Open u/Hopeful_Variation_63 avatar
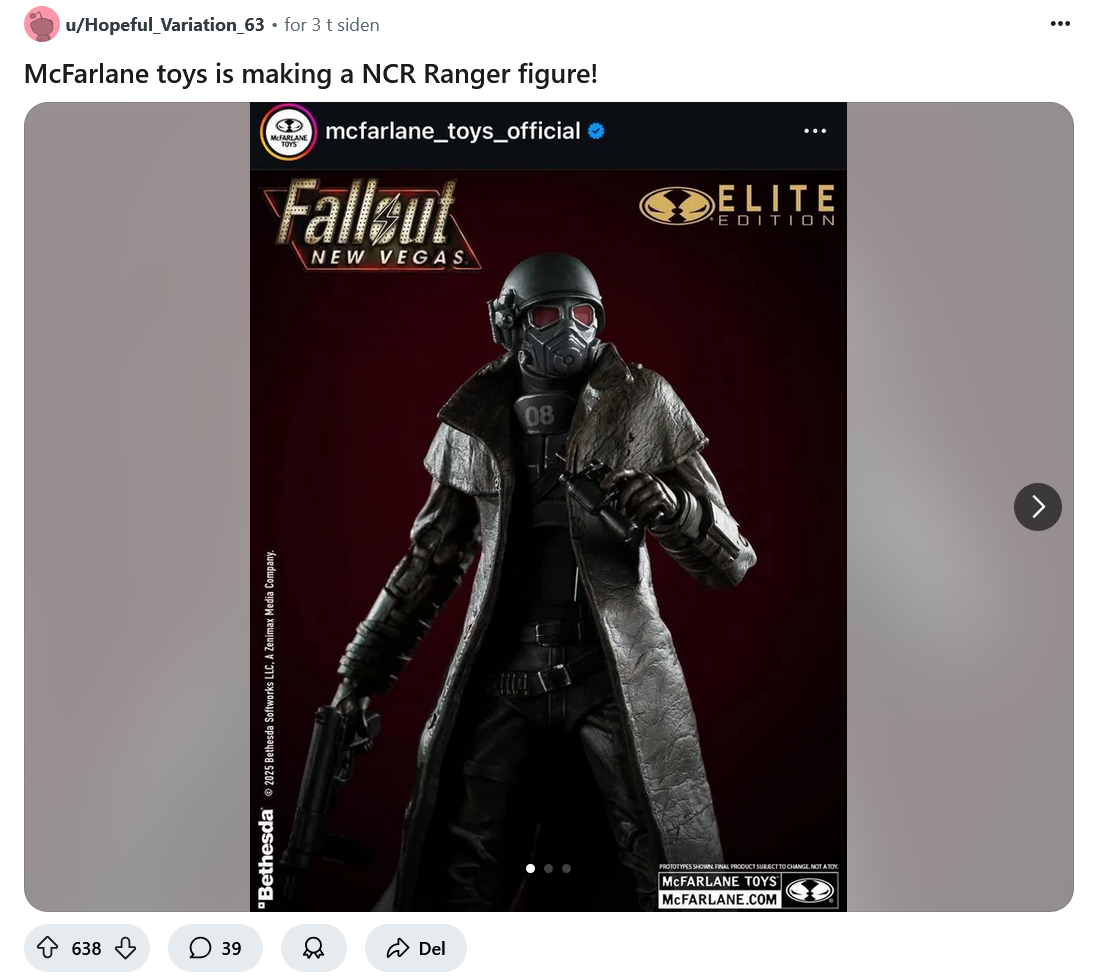The width and height of the screenshot is (1098, 978). point(41,25)
